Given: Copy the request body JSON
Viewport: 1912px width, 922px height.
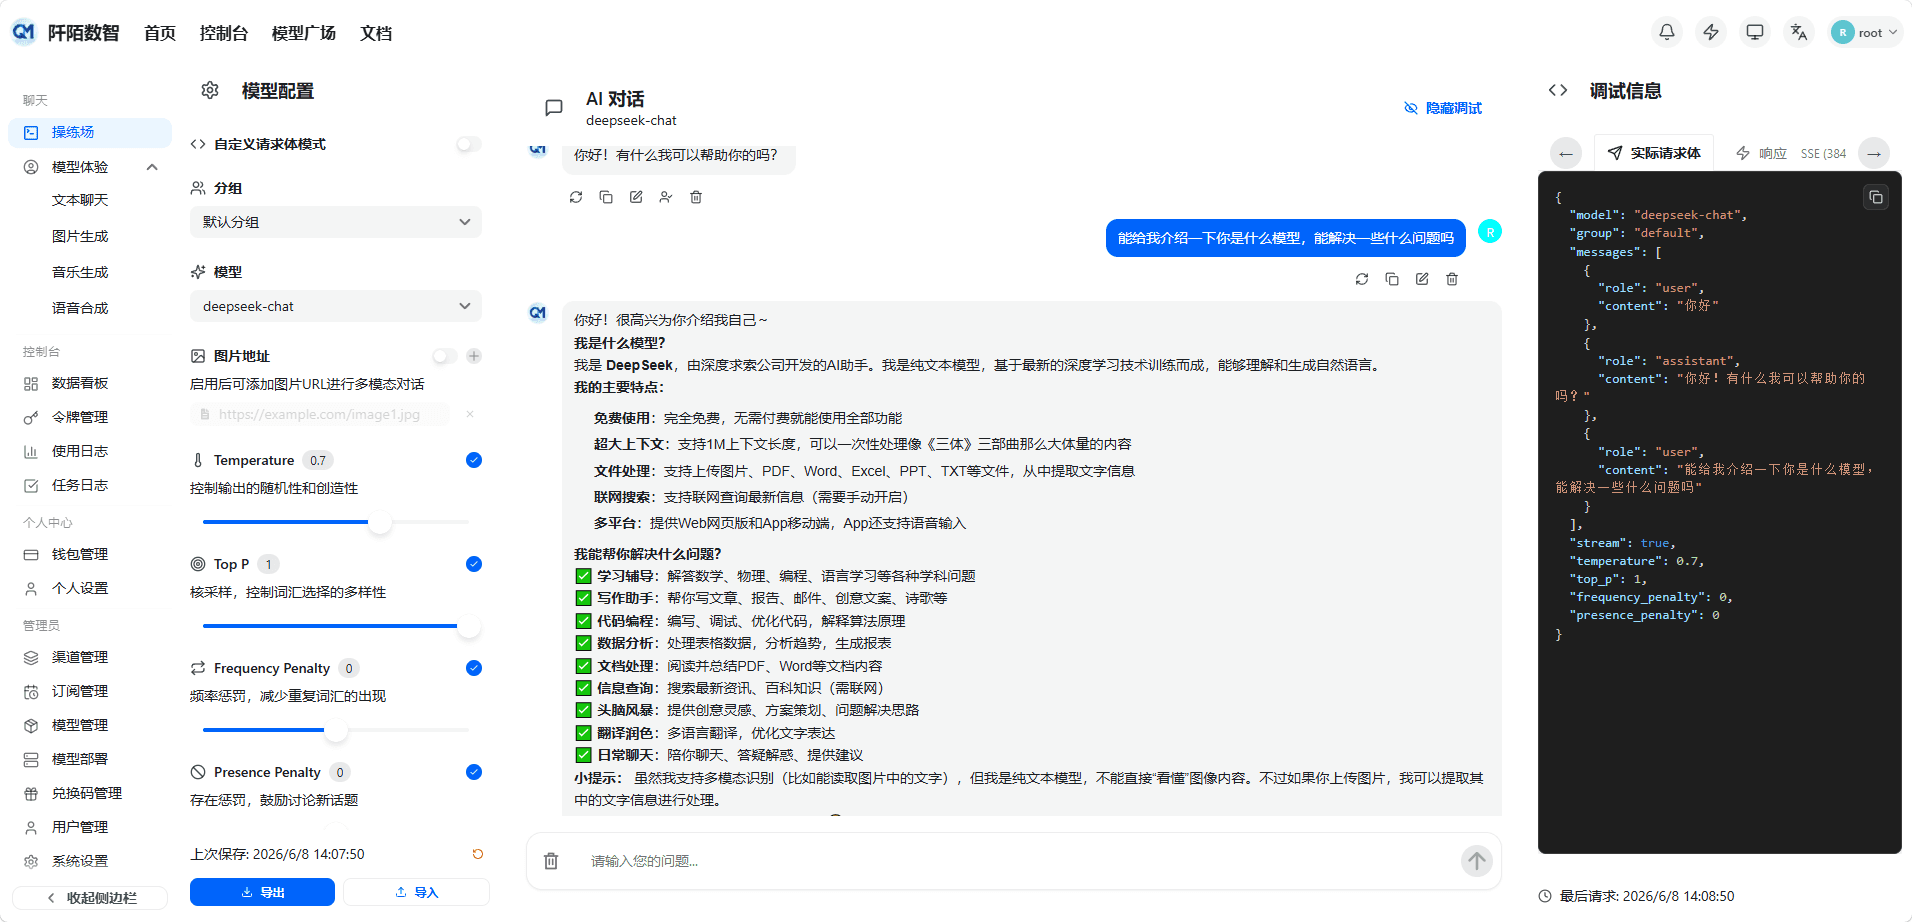Looking at the screenshot, I should pyautogui.click(x=1876, y=197).
